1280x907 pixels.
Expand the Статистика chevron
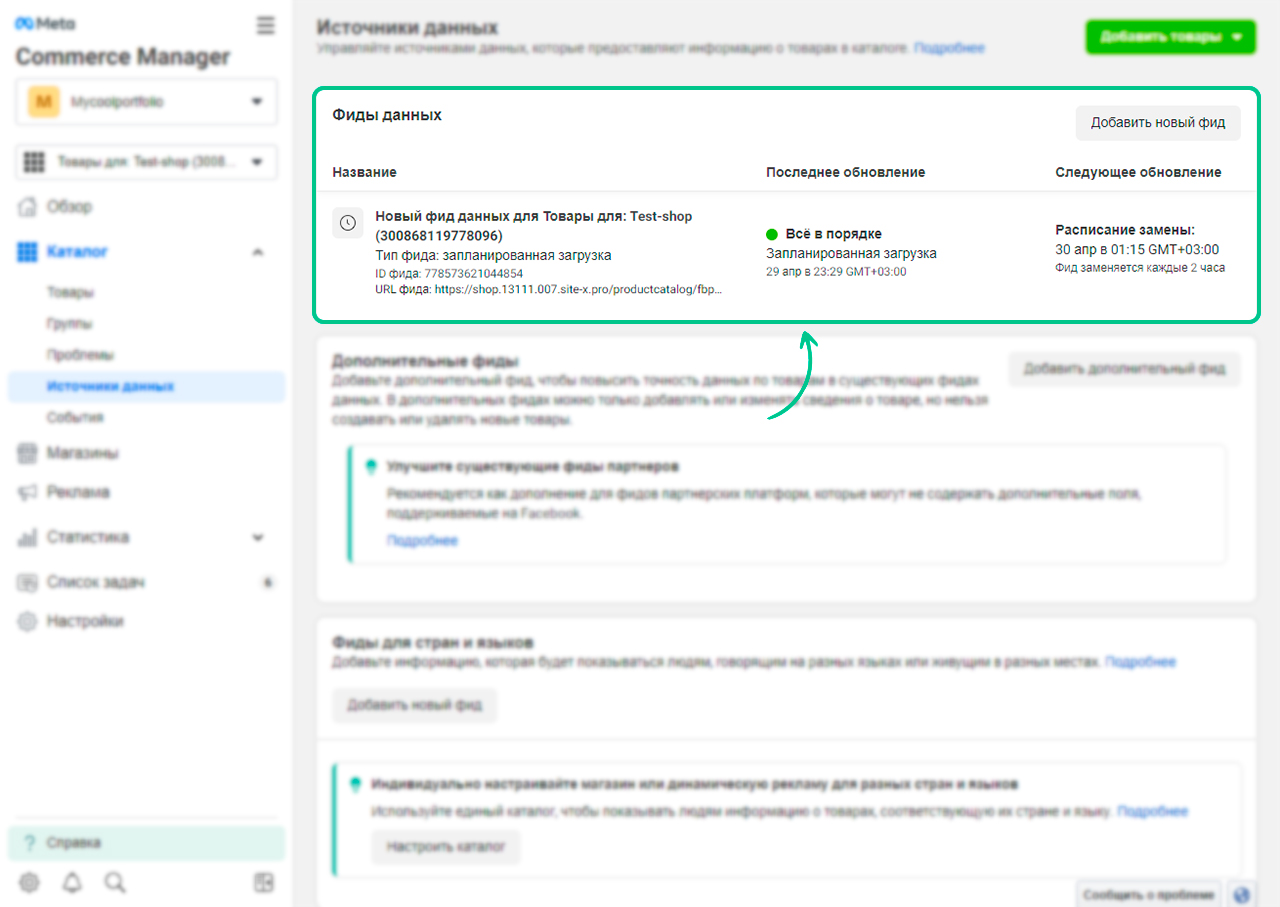(258, 537)
